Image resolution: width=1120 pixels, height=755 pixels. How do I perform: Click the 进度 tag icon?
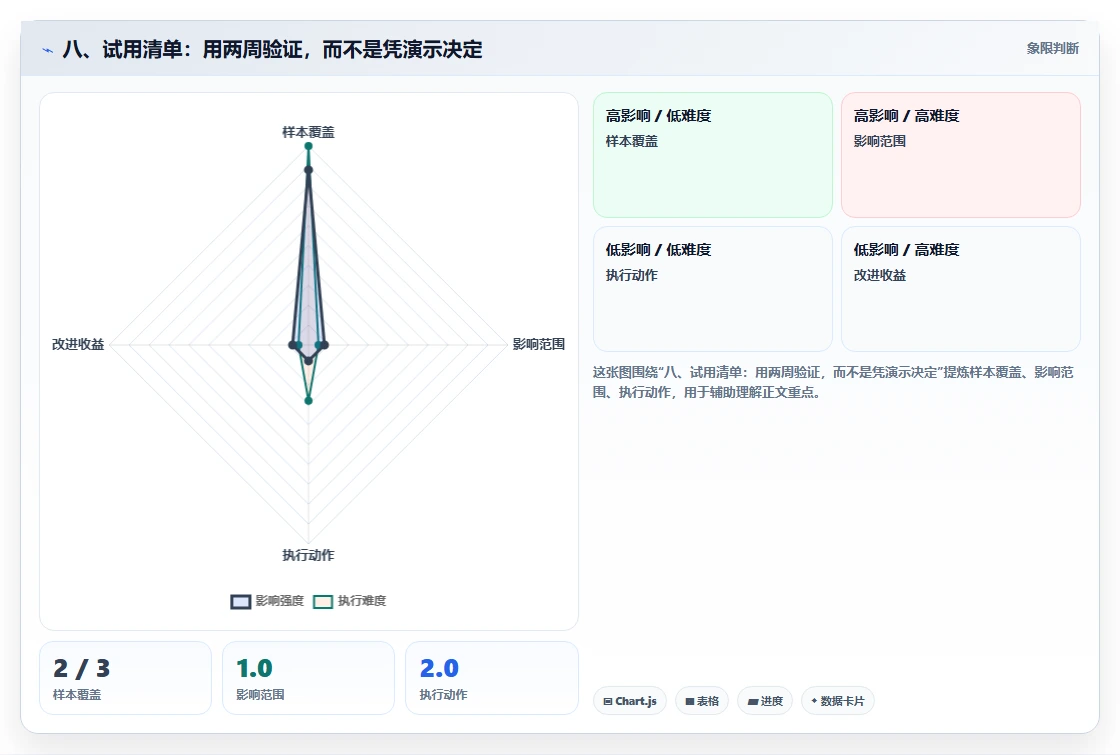752,701
